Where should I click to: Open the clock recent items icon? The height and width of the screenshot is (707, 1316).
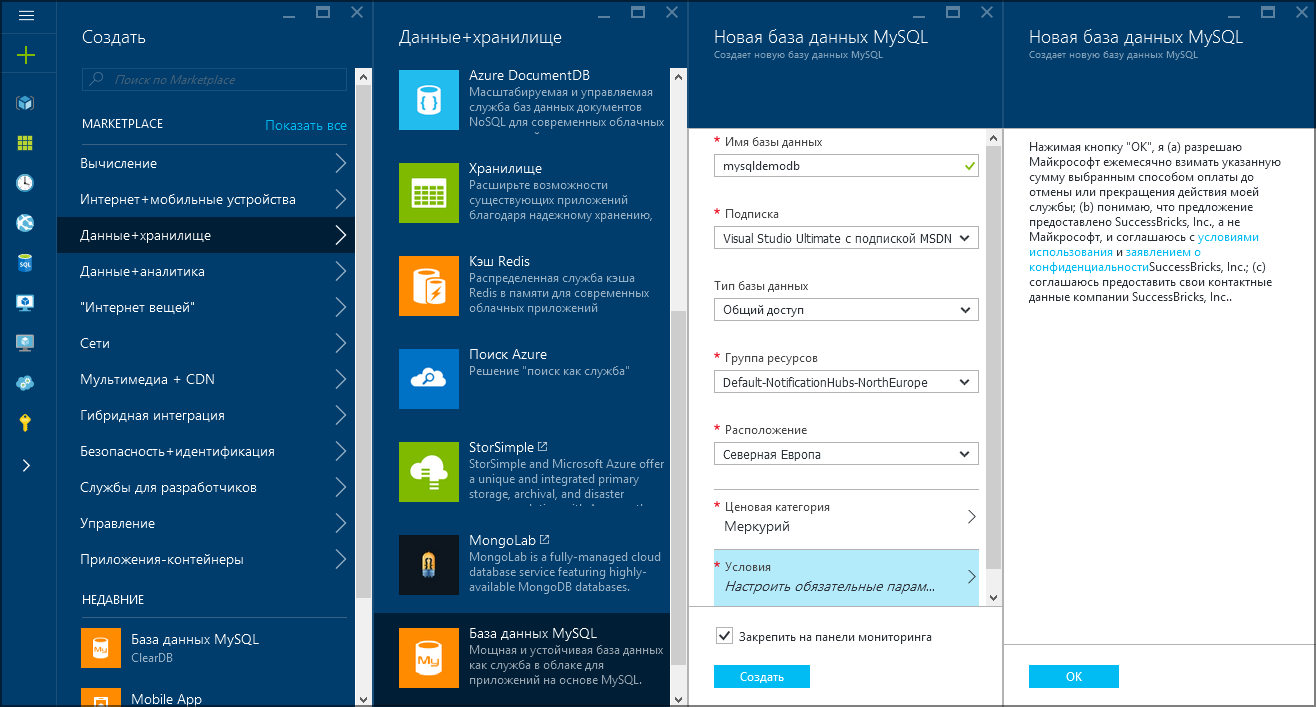tap(27, 182)
